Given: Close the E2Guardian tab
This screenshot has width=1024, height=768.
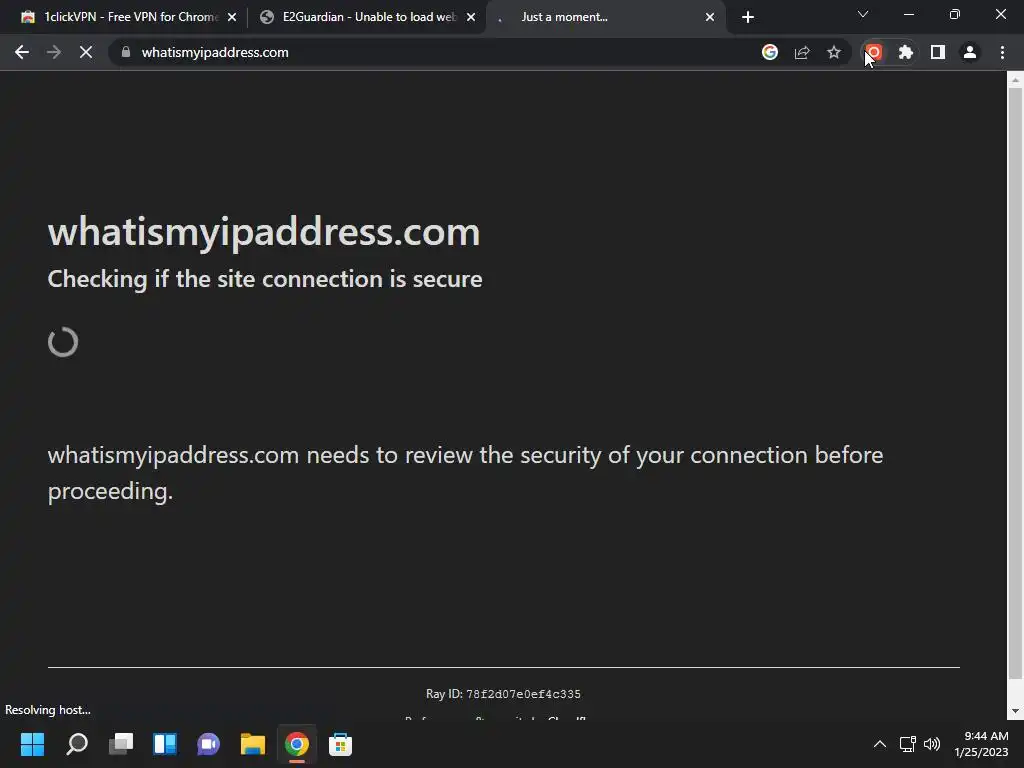Looking at the screenshot, I should coord(471,18).
